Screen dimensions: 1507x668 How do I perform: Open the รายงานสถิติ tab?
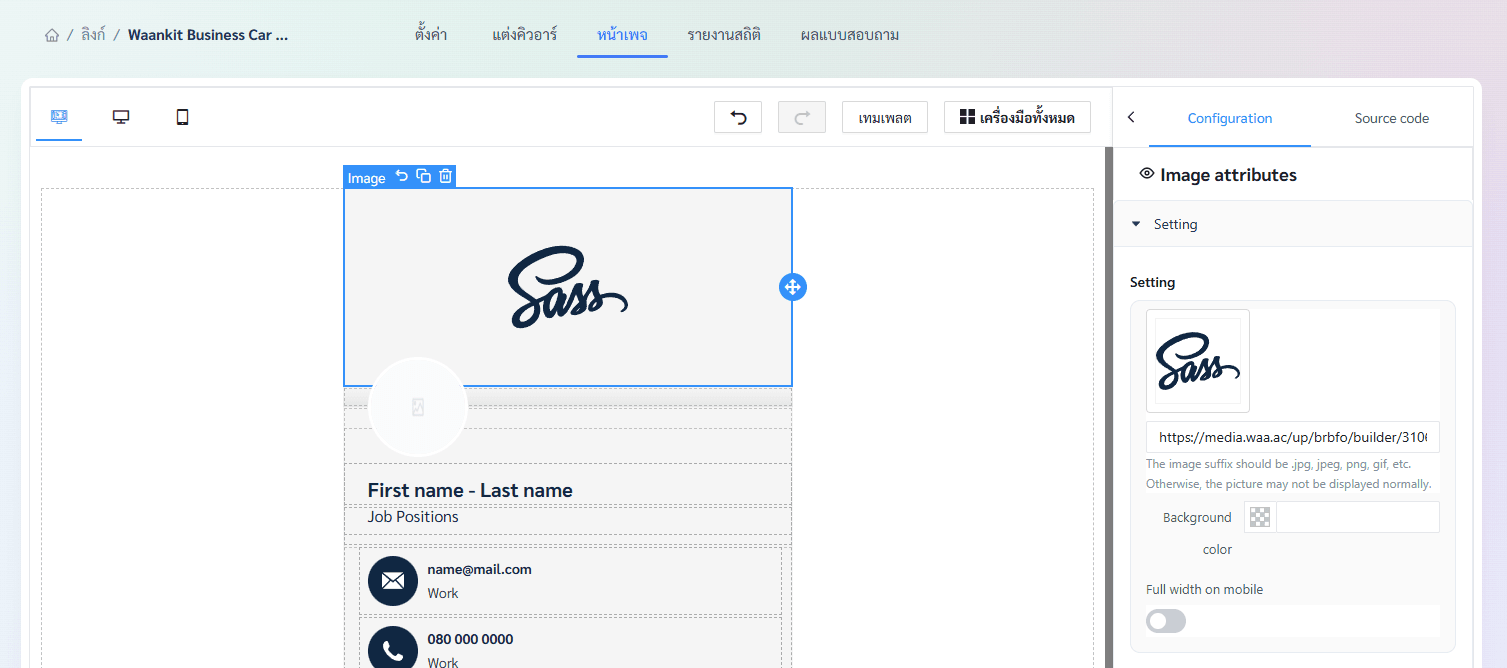click(724, 35)
